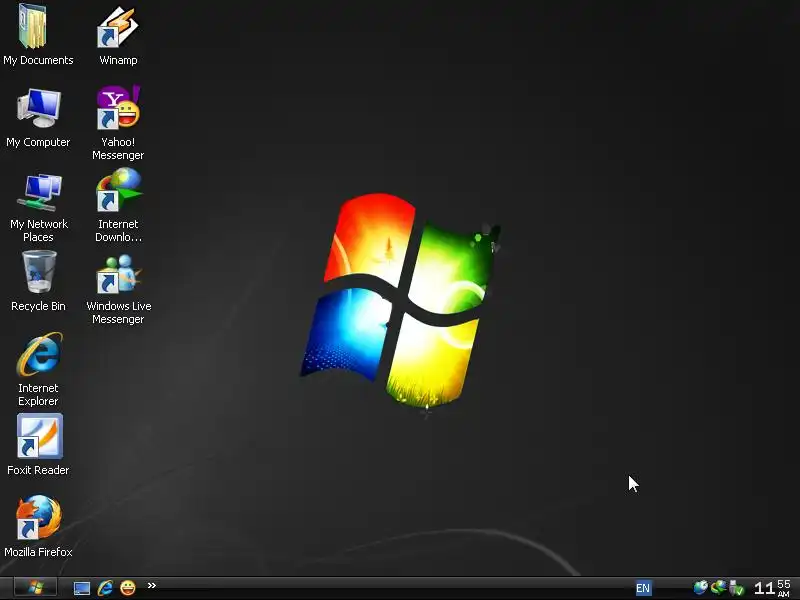Click the 'My Documents' label text

coord(38,60)
